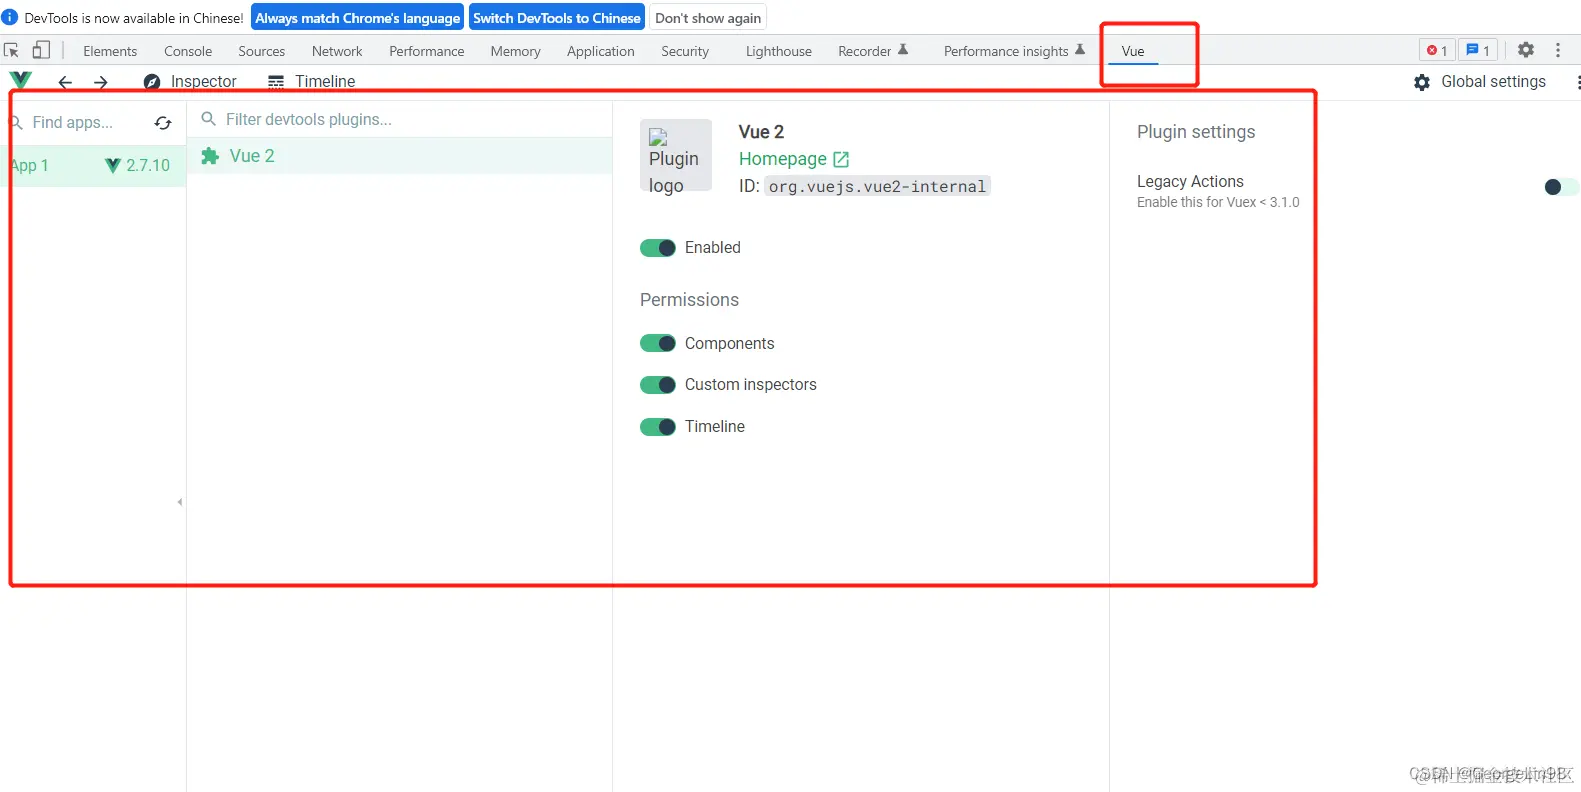Select the Vue devtools tab

tap(1133, 51)
